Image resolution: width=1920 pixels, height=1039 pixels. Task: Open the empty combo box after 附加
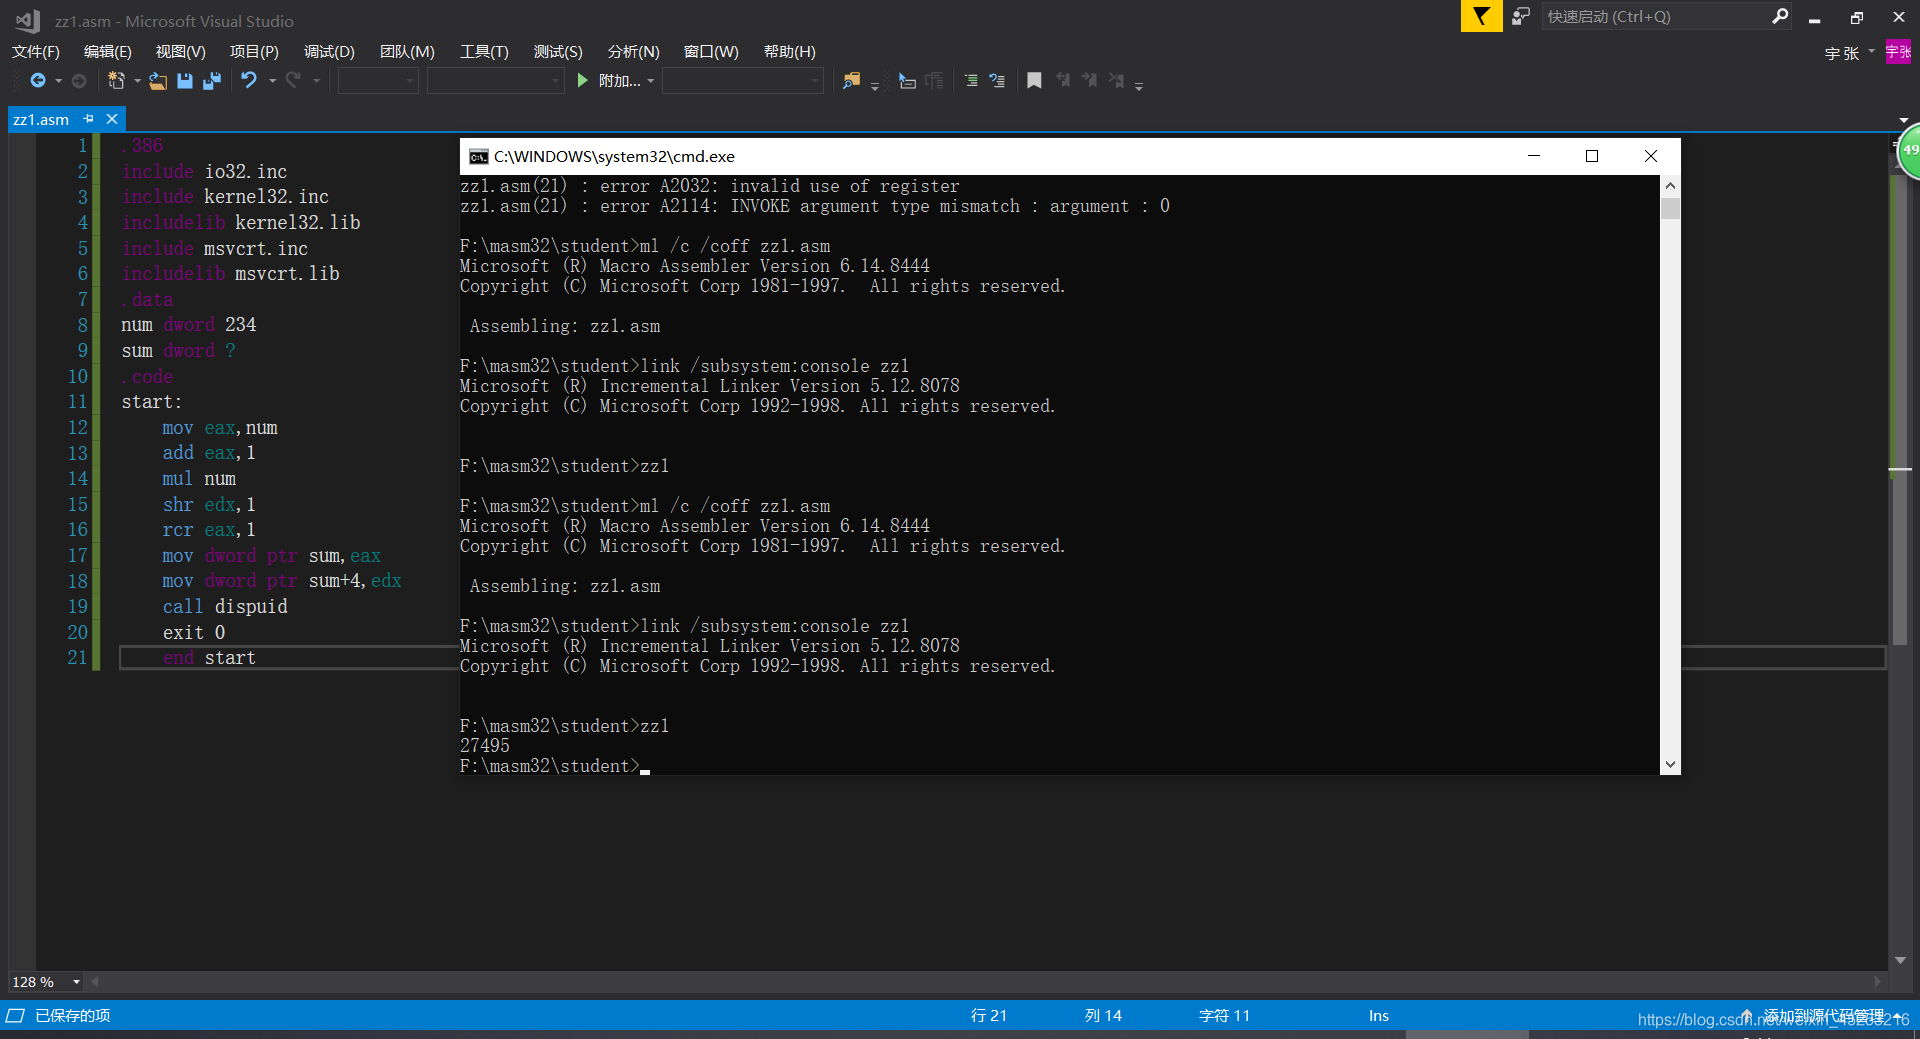[x=743, y=81]
